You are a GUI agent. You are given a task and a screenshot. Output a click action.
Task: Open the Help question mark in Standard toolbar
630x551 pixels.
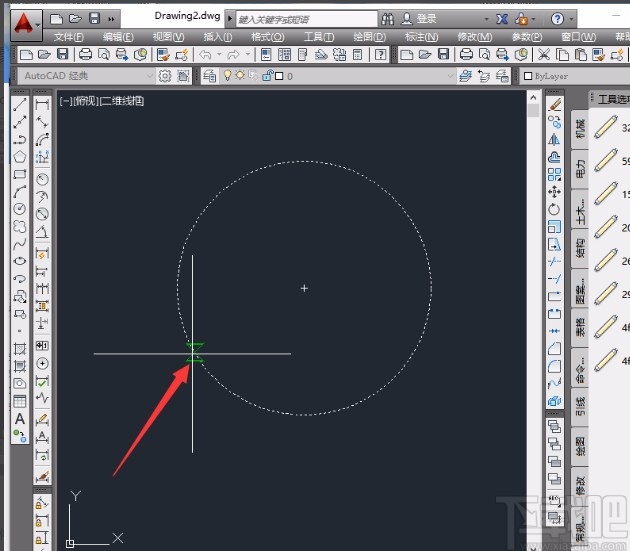(380, 54)
